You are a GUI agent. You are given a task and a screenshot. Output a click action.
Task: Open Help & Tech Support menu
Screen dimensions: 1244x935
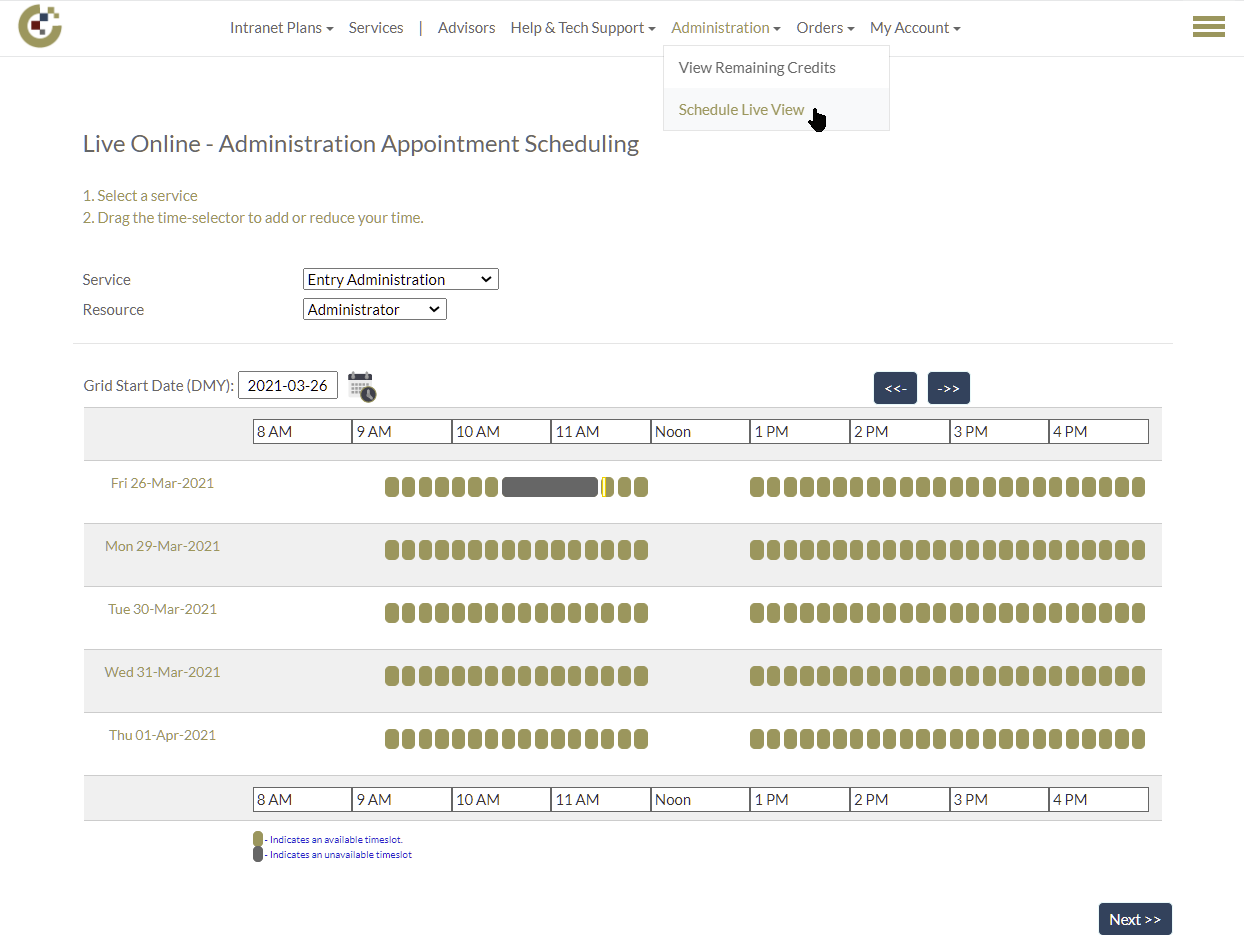click(x=583, y=28)
